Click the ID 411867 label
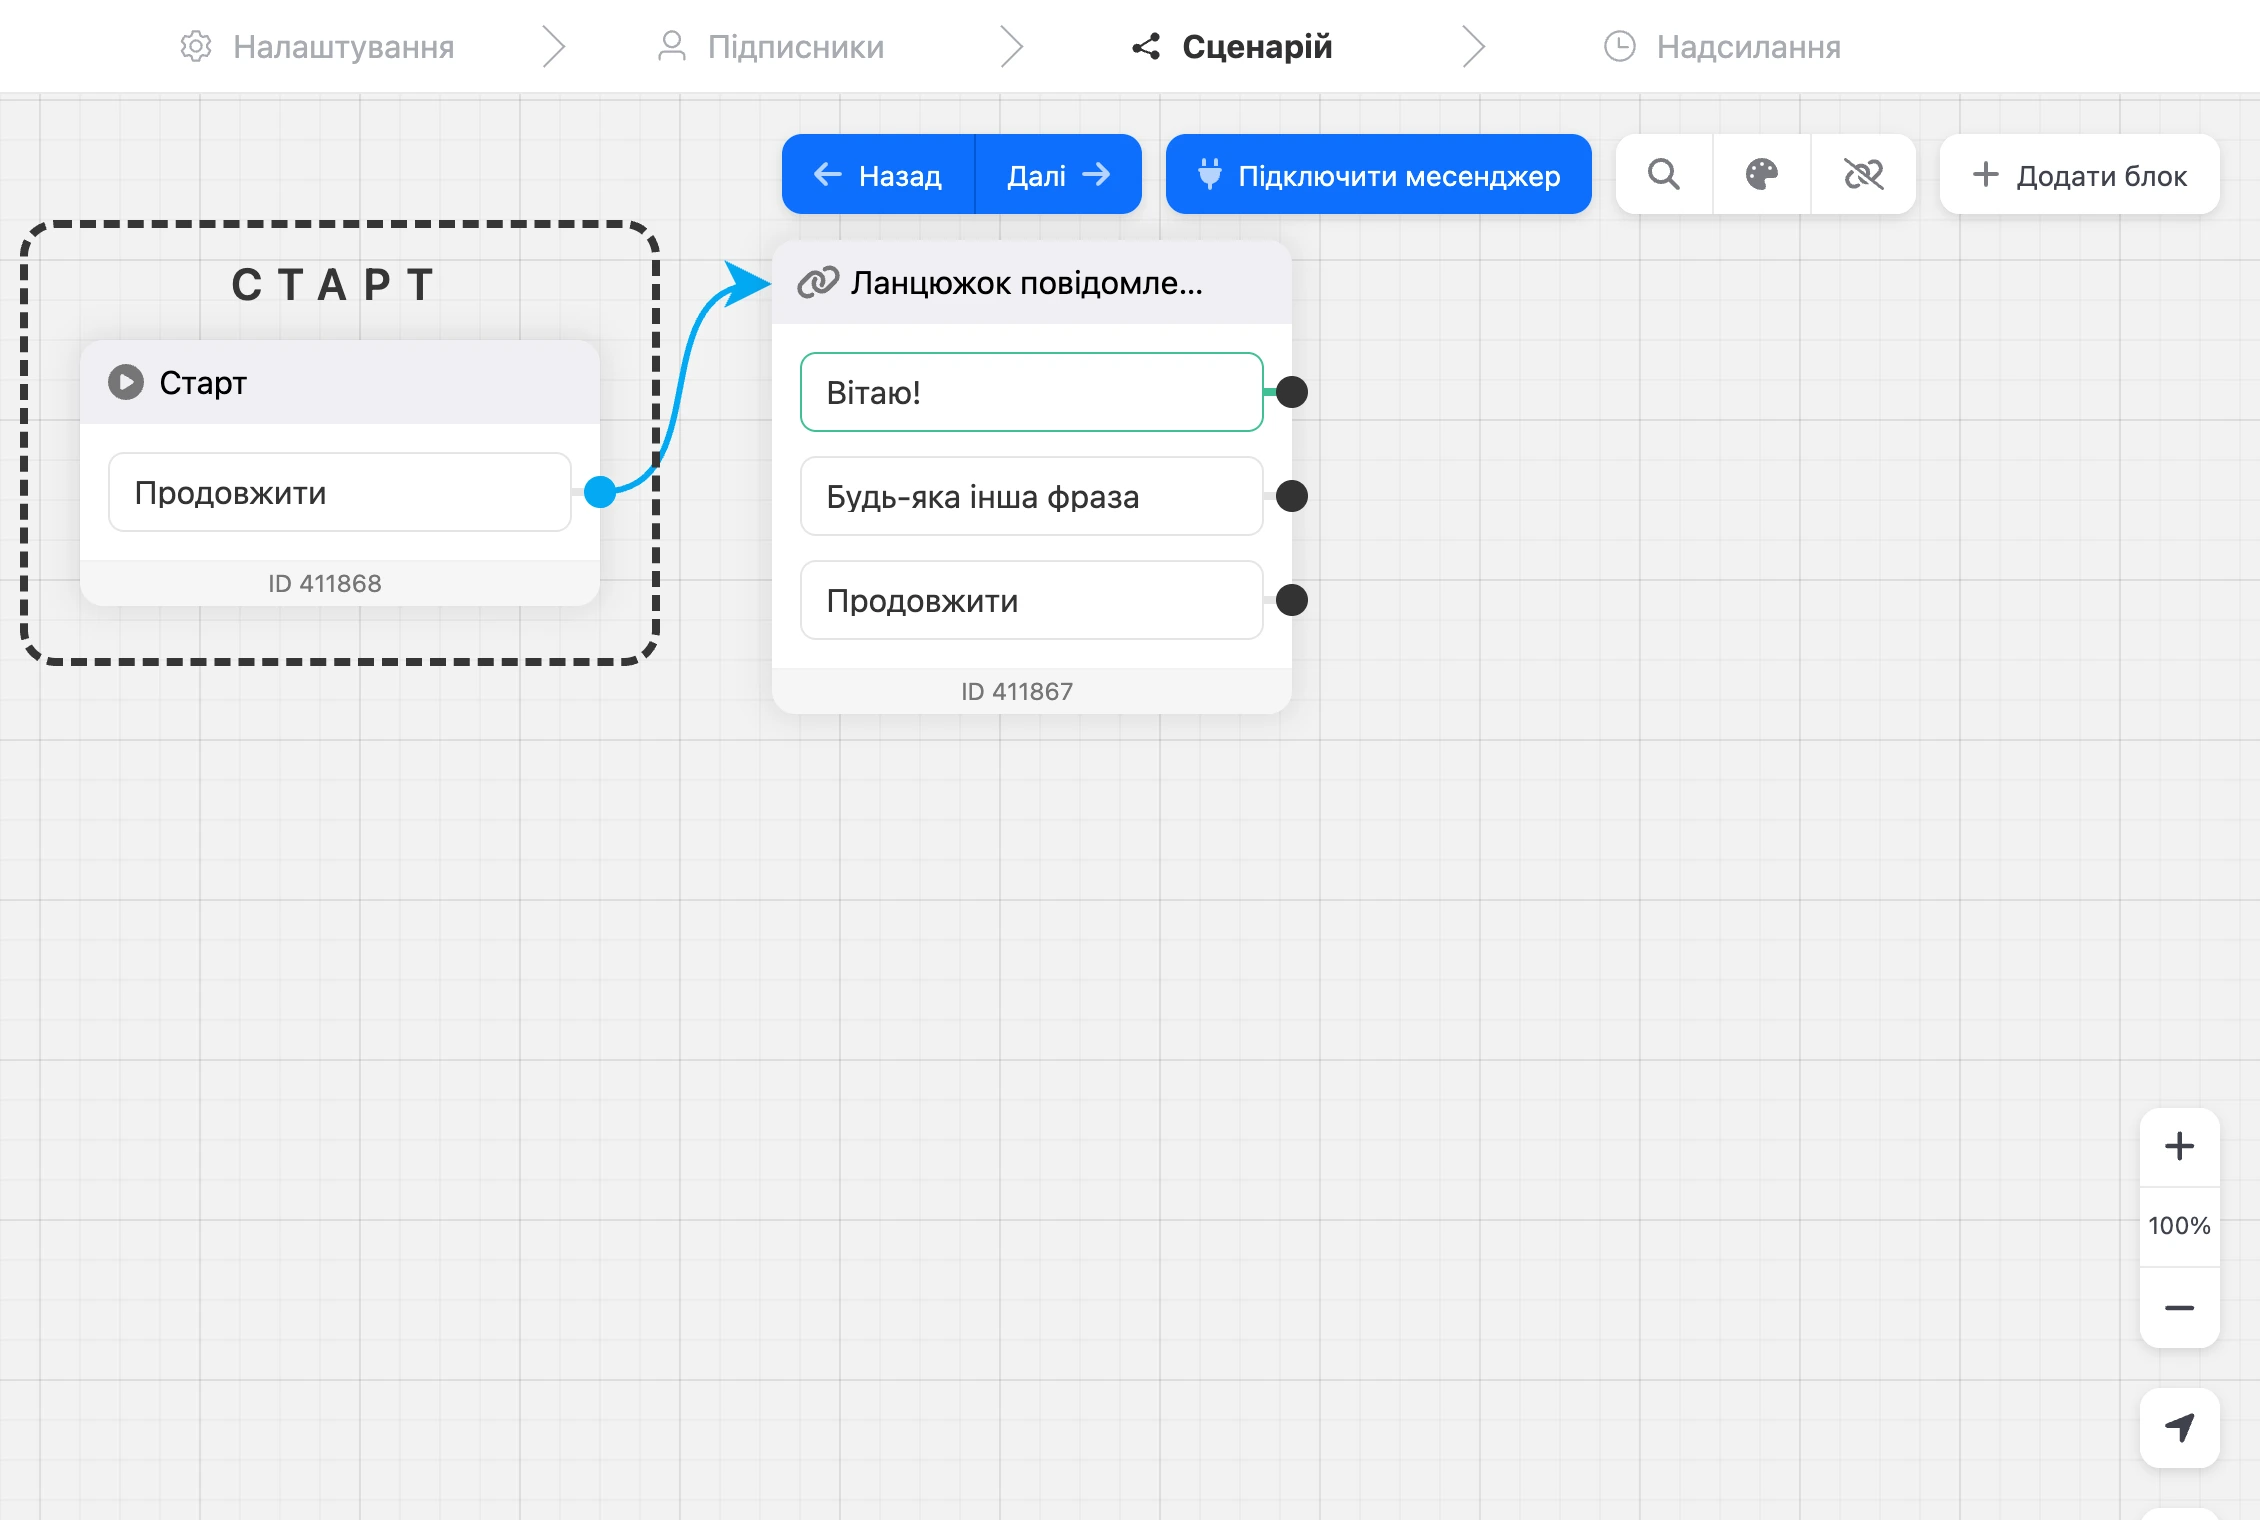The width and height of the screenshot is (2260, 1520). 1017,691
